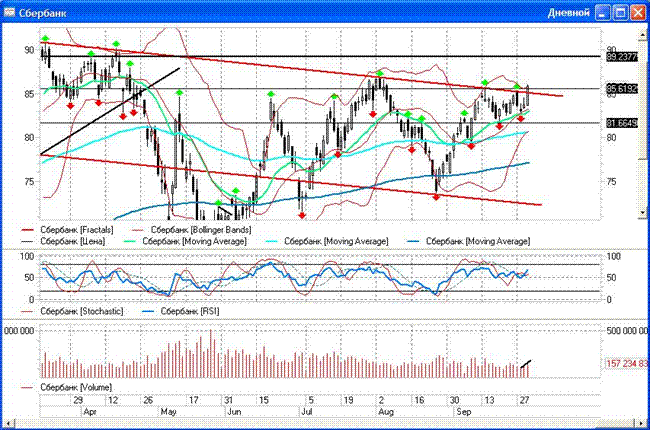Viewport: 650px width, 430px height.
Task: Select the Сбербанк [Цена] legend entry
Action: coord(63,241)
